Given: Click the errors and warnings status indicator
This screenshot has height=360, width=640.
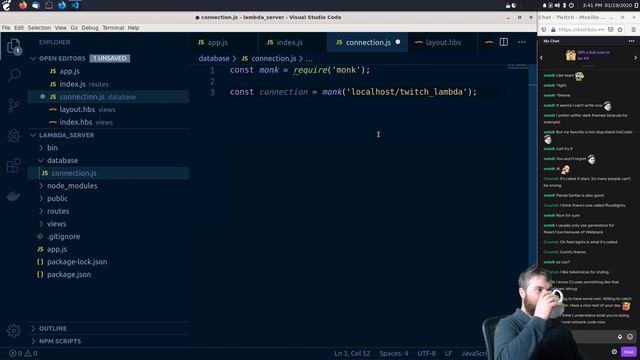Looking at the screenshot, I should (23, 353).
